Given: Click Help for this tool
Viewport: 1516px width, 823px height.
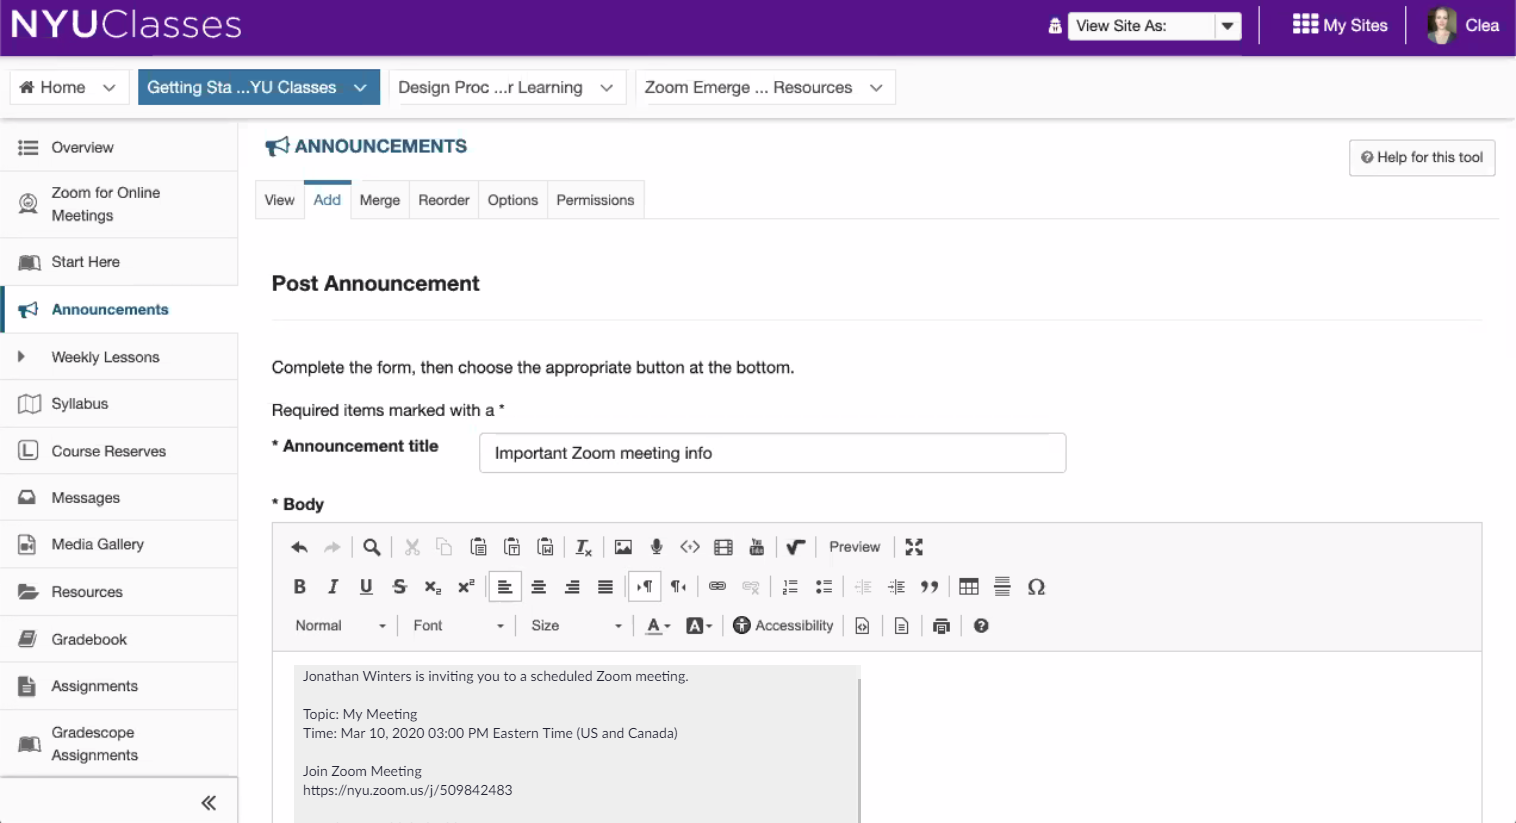Looking at the screenshot, I should coord(1422,158).
